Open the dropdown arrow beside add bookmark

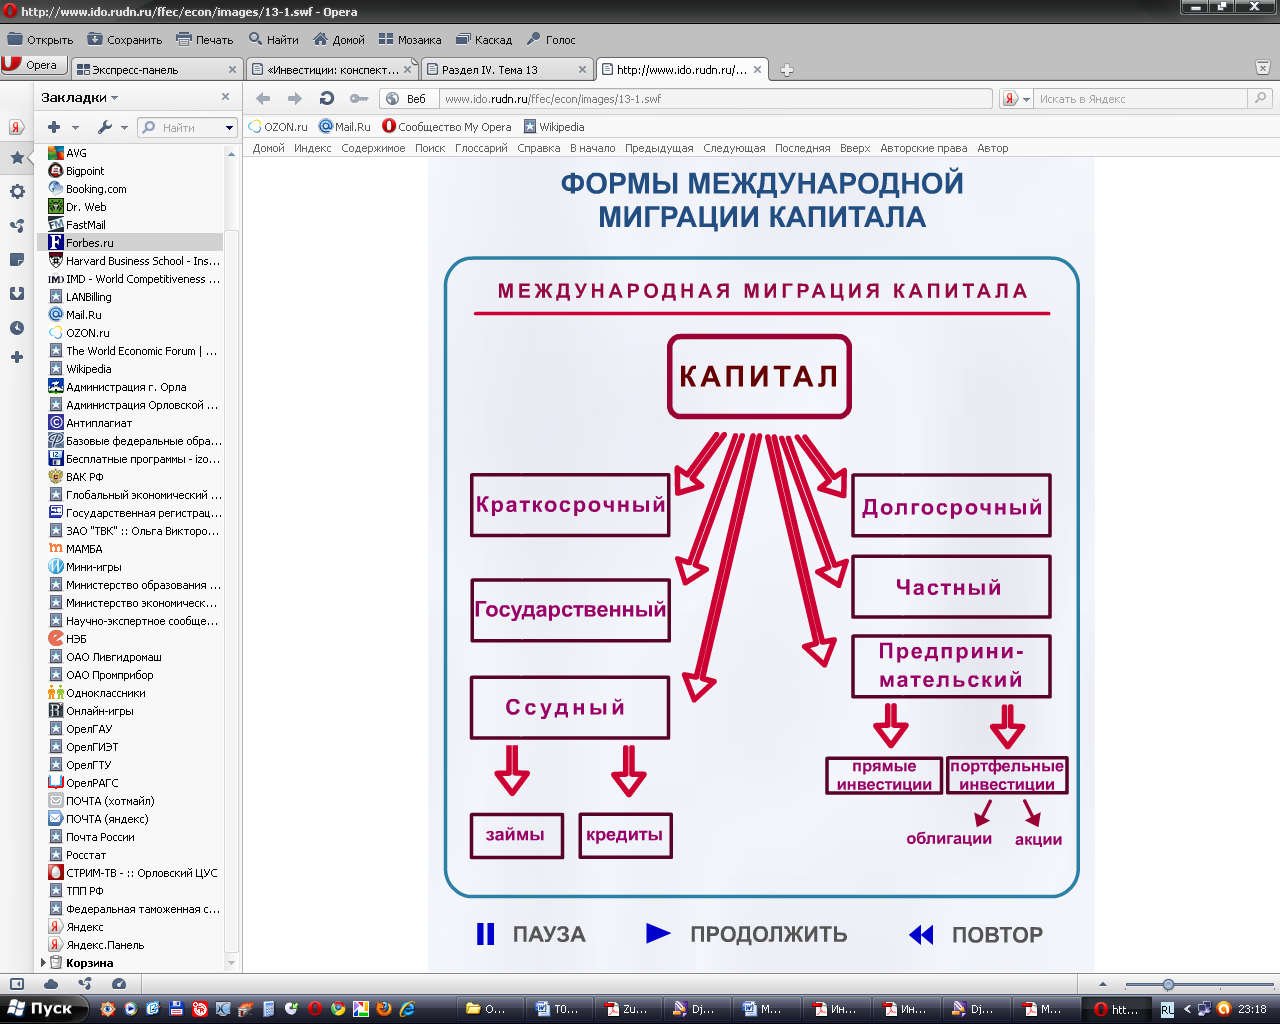[x=75, y=128]
